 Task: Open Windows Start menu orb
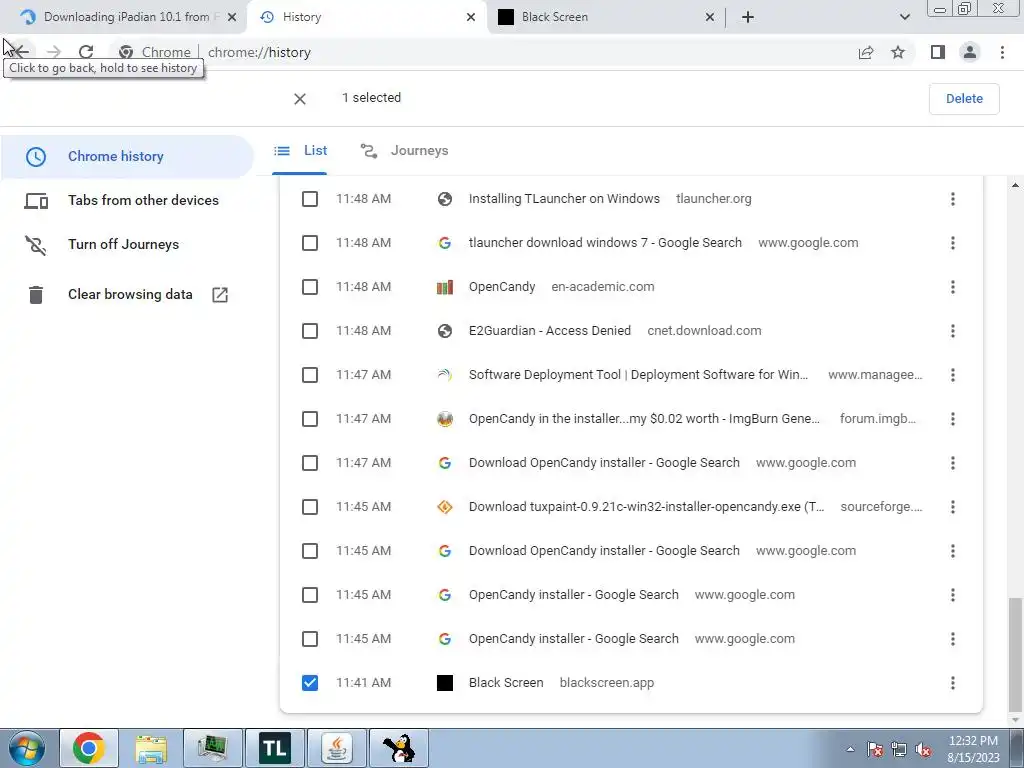click(x=27, y=748)
